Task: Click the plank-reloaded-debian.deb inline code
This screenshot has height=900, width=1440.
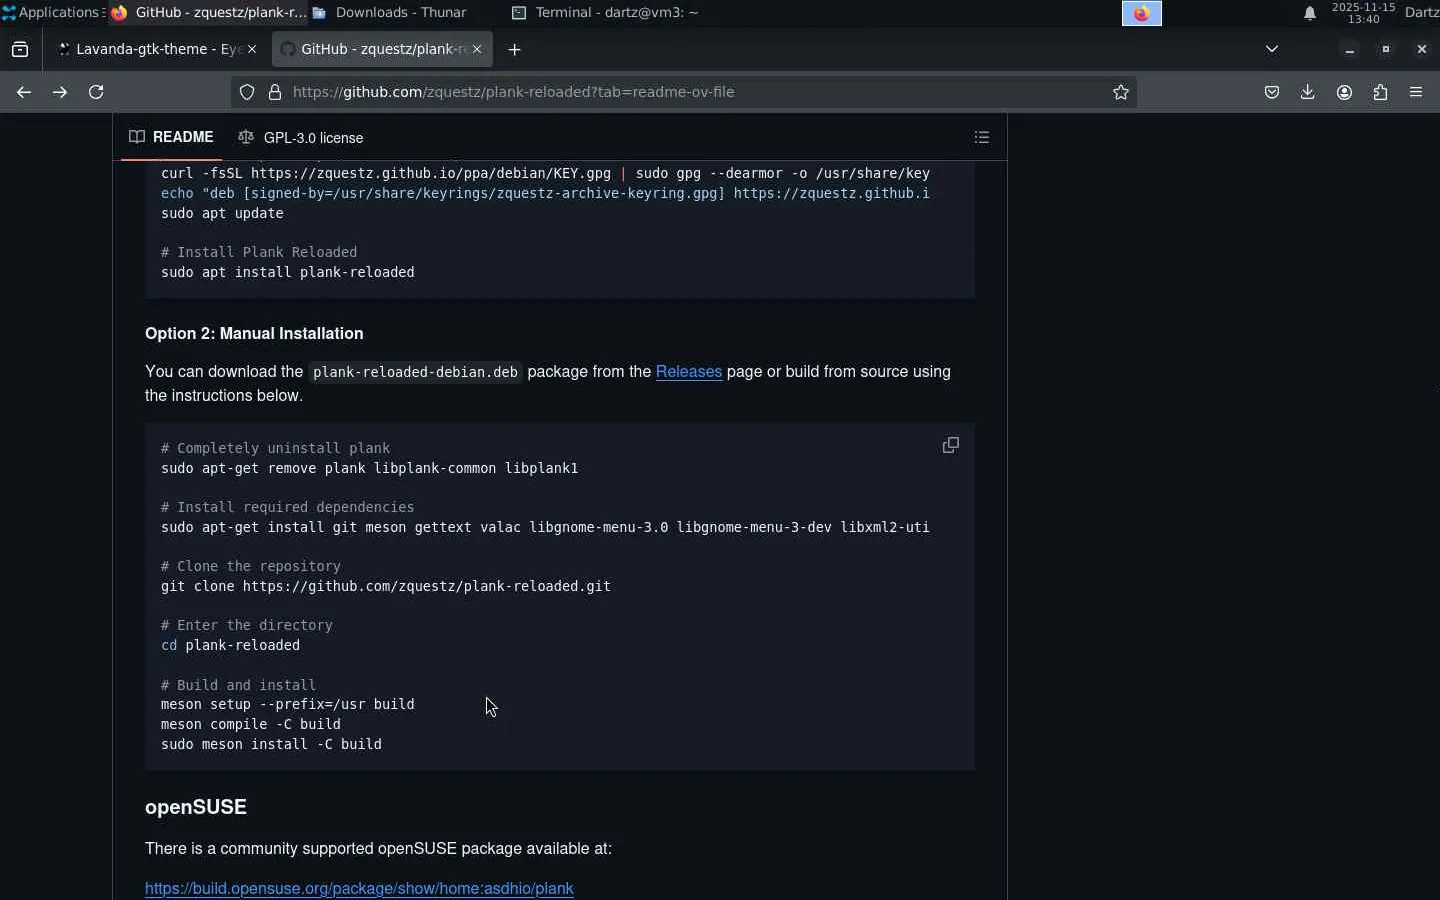Action: pyautogui.click(x=415, y=372)
